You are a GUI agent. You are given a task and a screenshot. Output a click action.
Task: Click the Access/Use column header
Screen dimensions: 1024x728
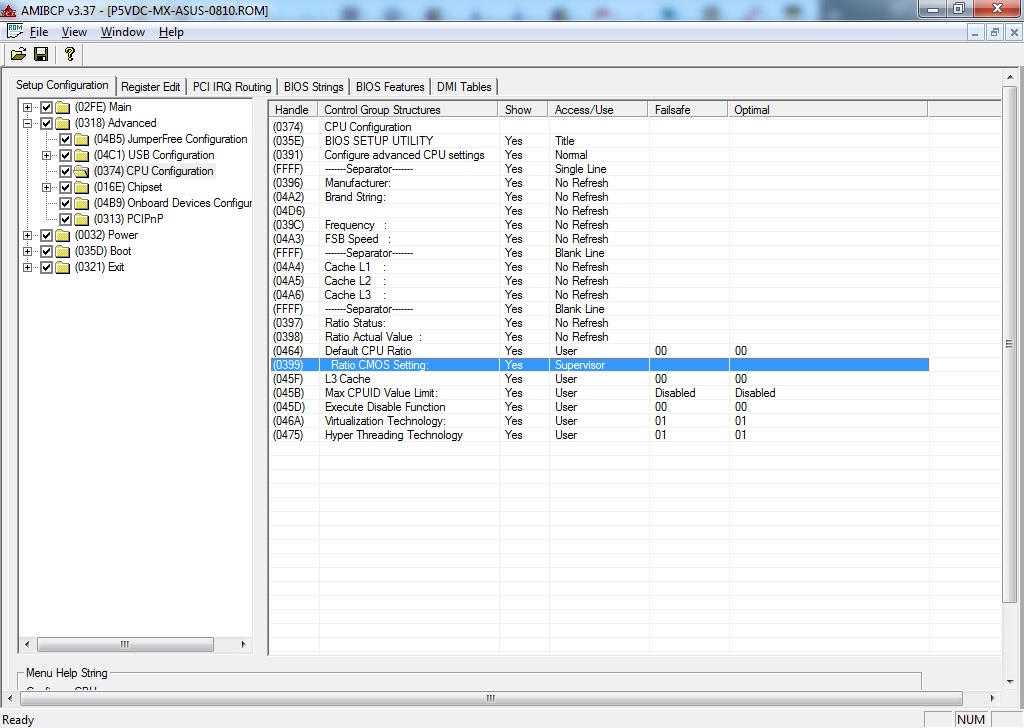598,110
